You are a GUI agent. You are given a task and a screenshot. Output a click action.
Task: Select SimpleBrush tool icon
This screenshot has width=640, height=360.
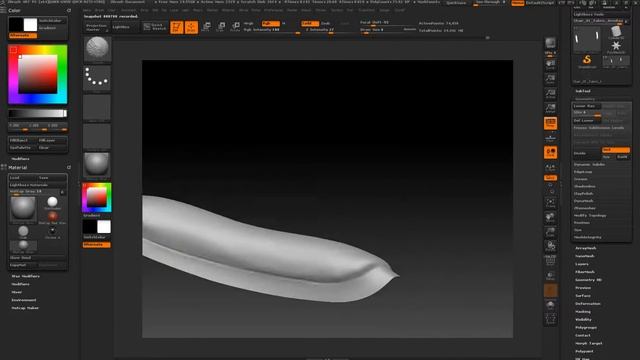tap(587, 61)
